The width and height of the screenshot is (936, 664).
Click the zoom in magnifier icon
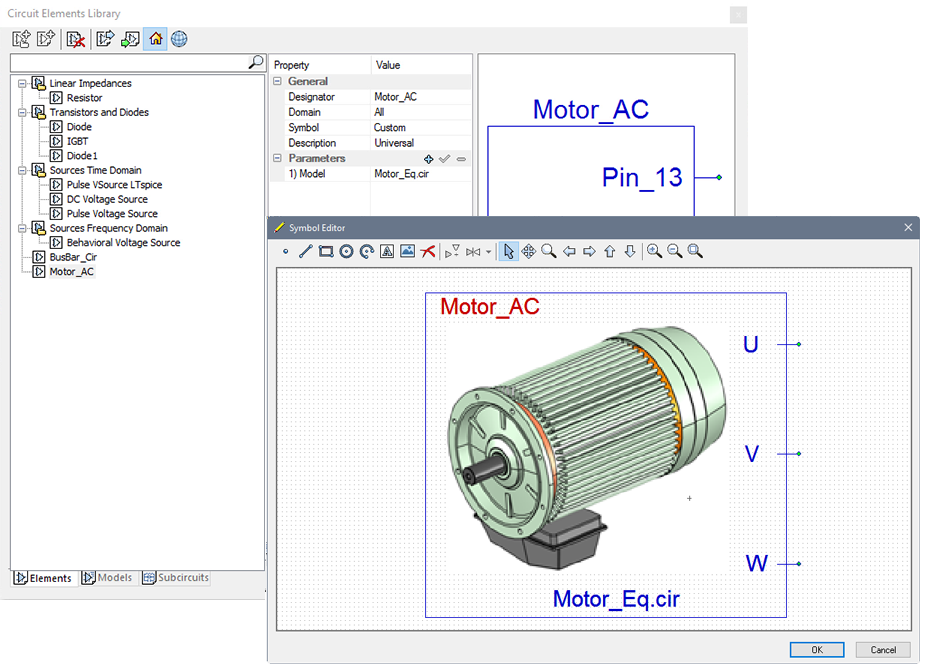click(x=654, y=252)
